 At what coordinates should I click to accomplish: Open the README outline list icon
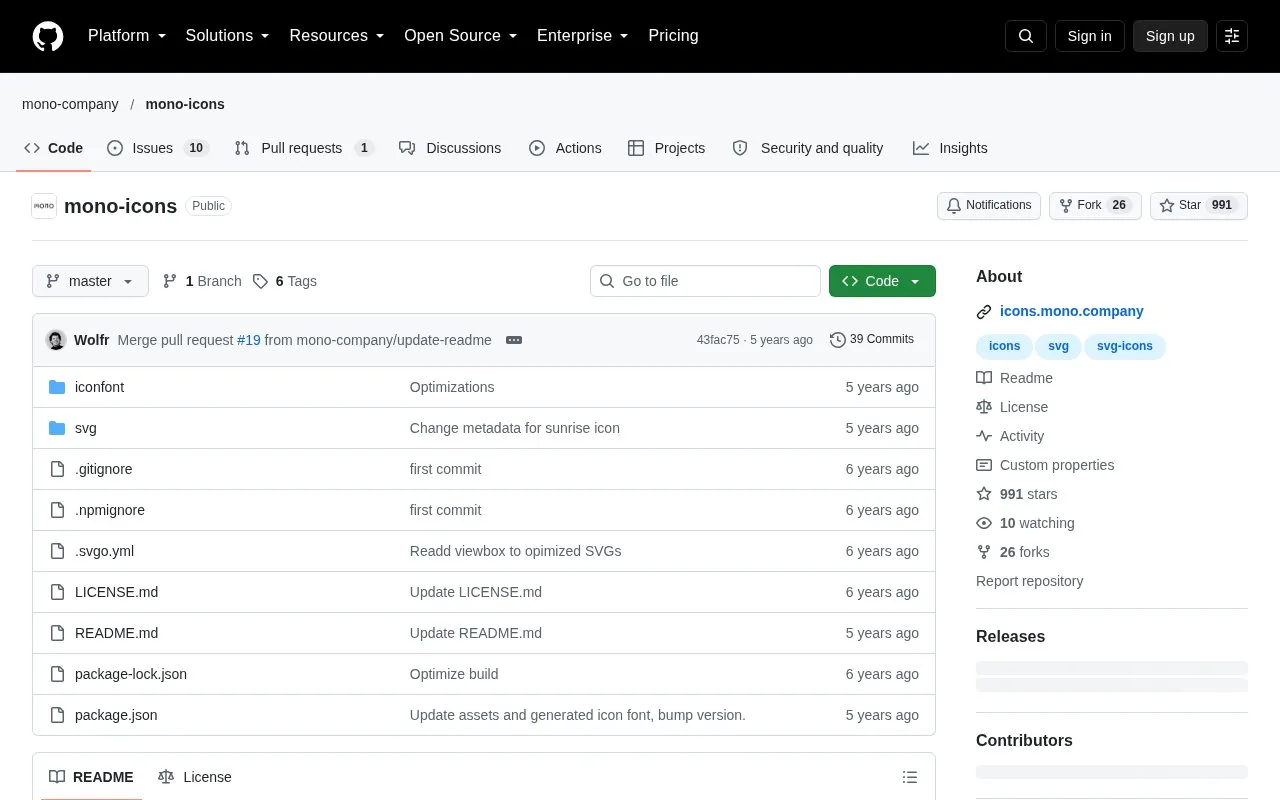tap(910, 777)
